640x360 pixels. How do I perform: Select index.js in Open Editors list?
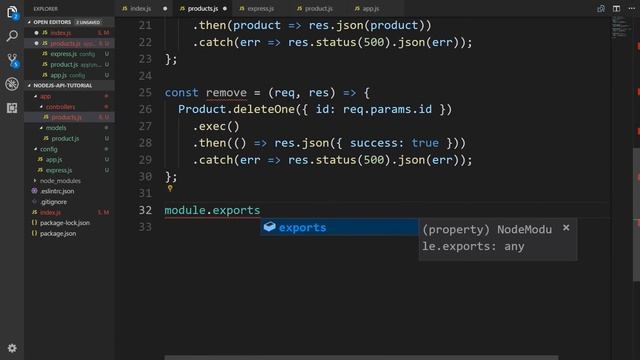click(69, 33)
